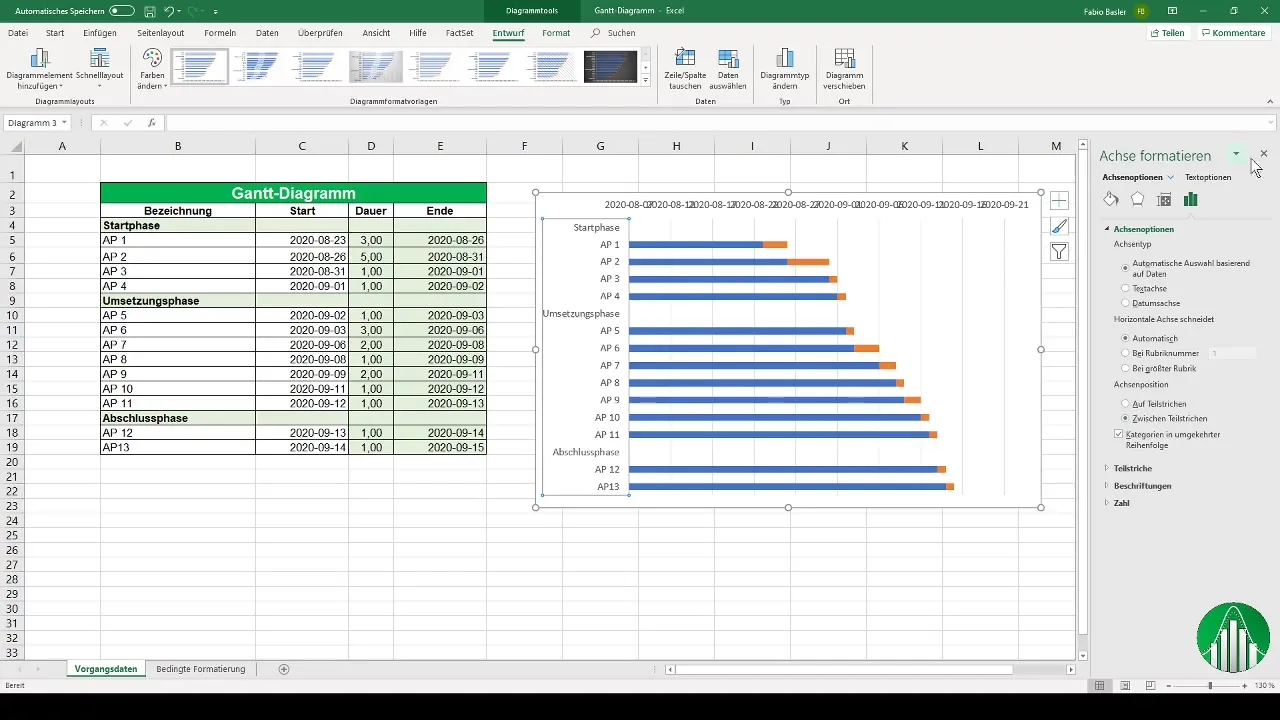Viewport: 1280px width, 720px height.
Task: Click the Undo arrow icon
Action: tap(169, 10)
